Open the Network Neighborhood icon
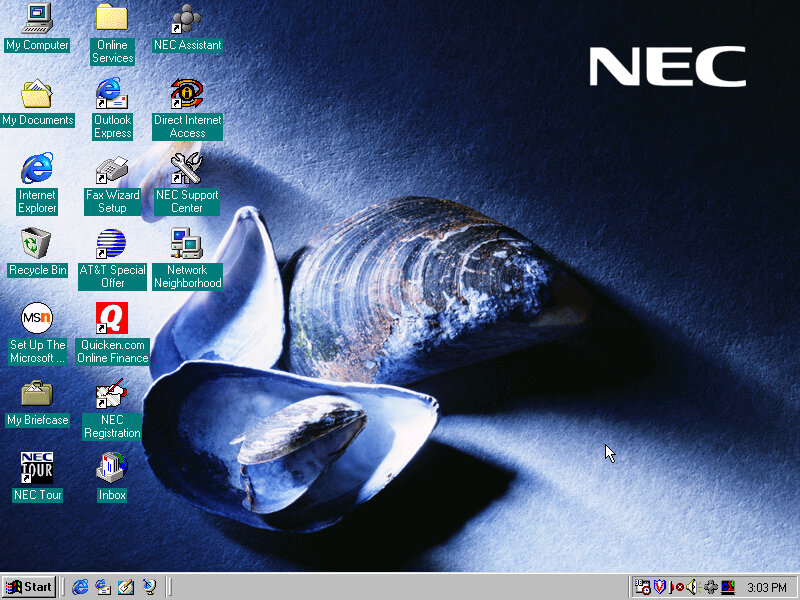Screen dimensions: 800x600 187,244
